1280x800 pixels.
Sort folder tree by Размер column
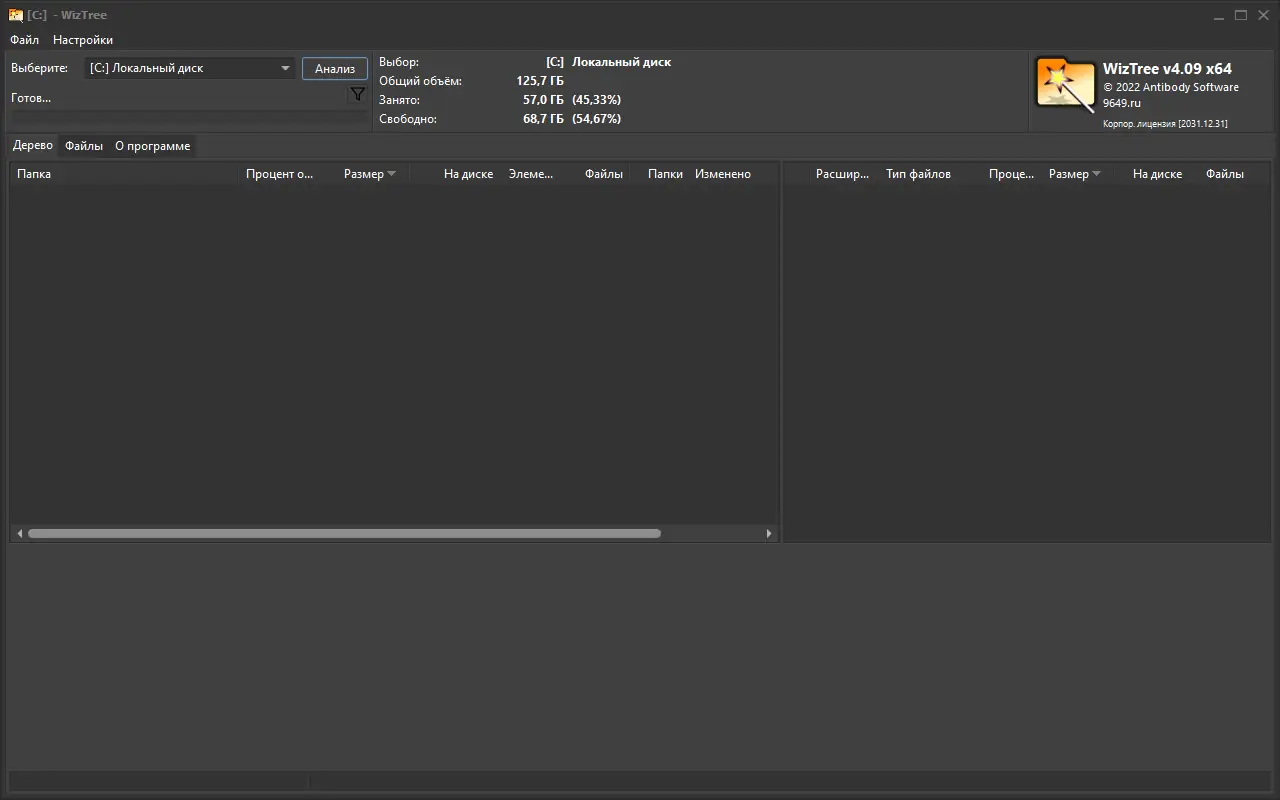(364, 174)
